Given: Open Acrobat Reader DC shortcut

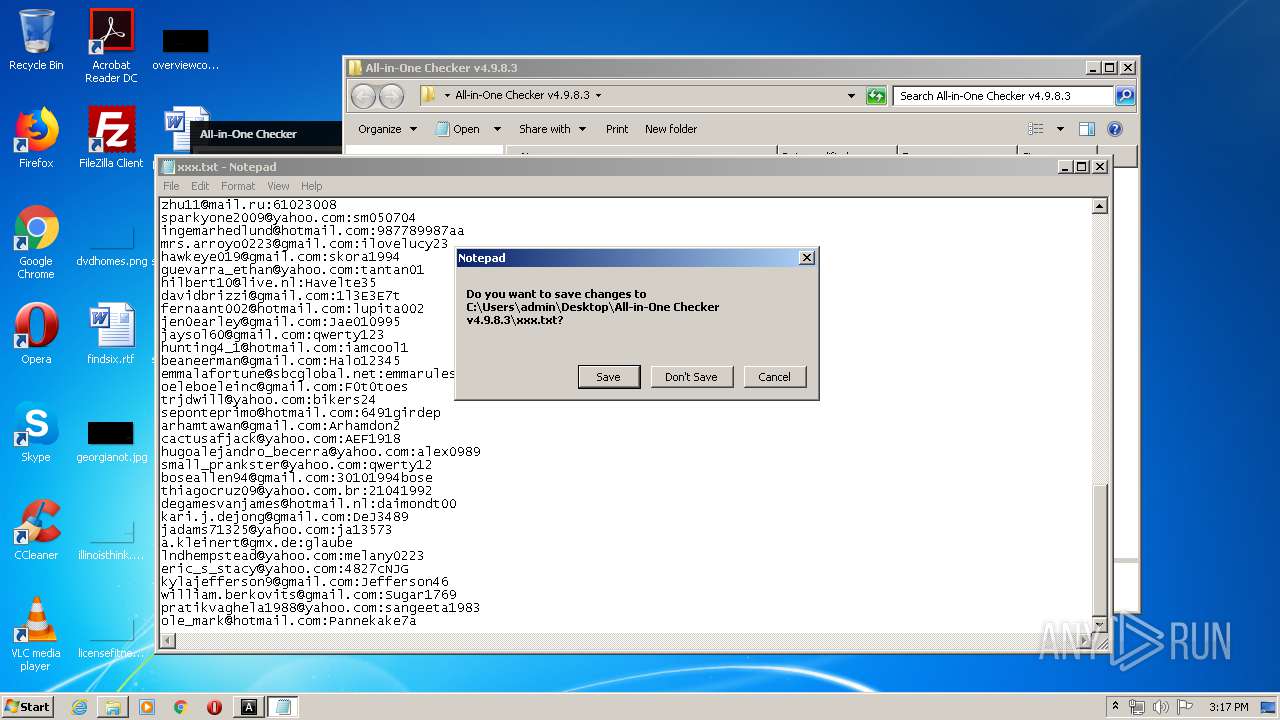Looking at the screenshot, I should click(111, 45).
